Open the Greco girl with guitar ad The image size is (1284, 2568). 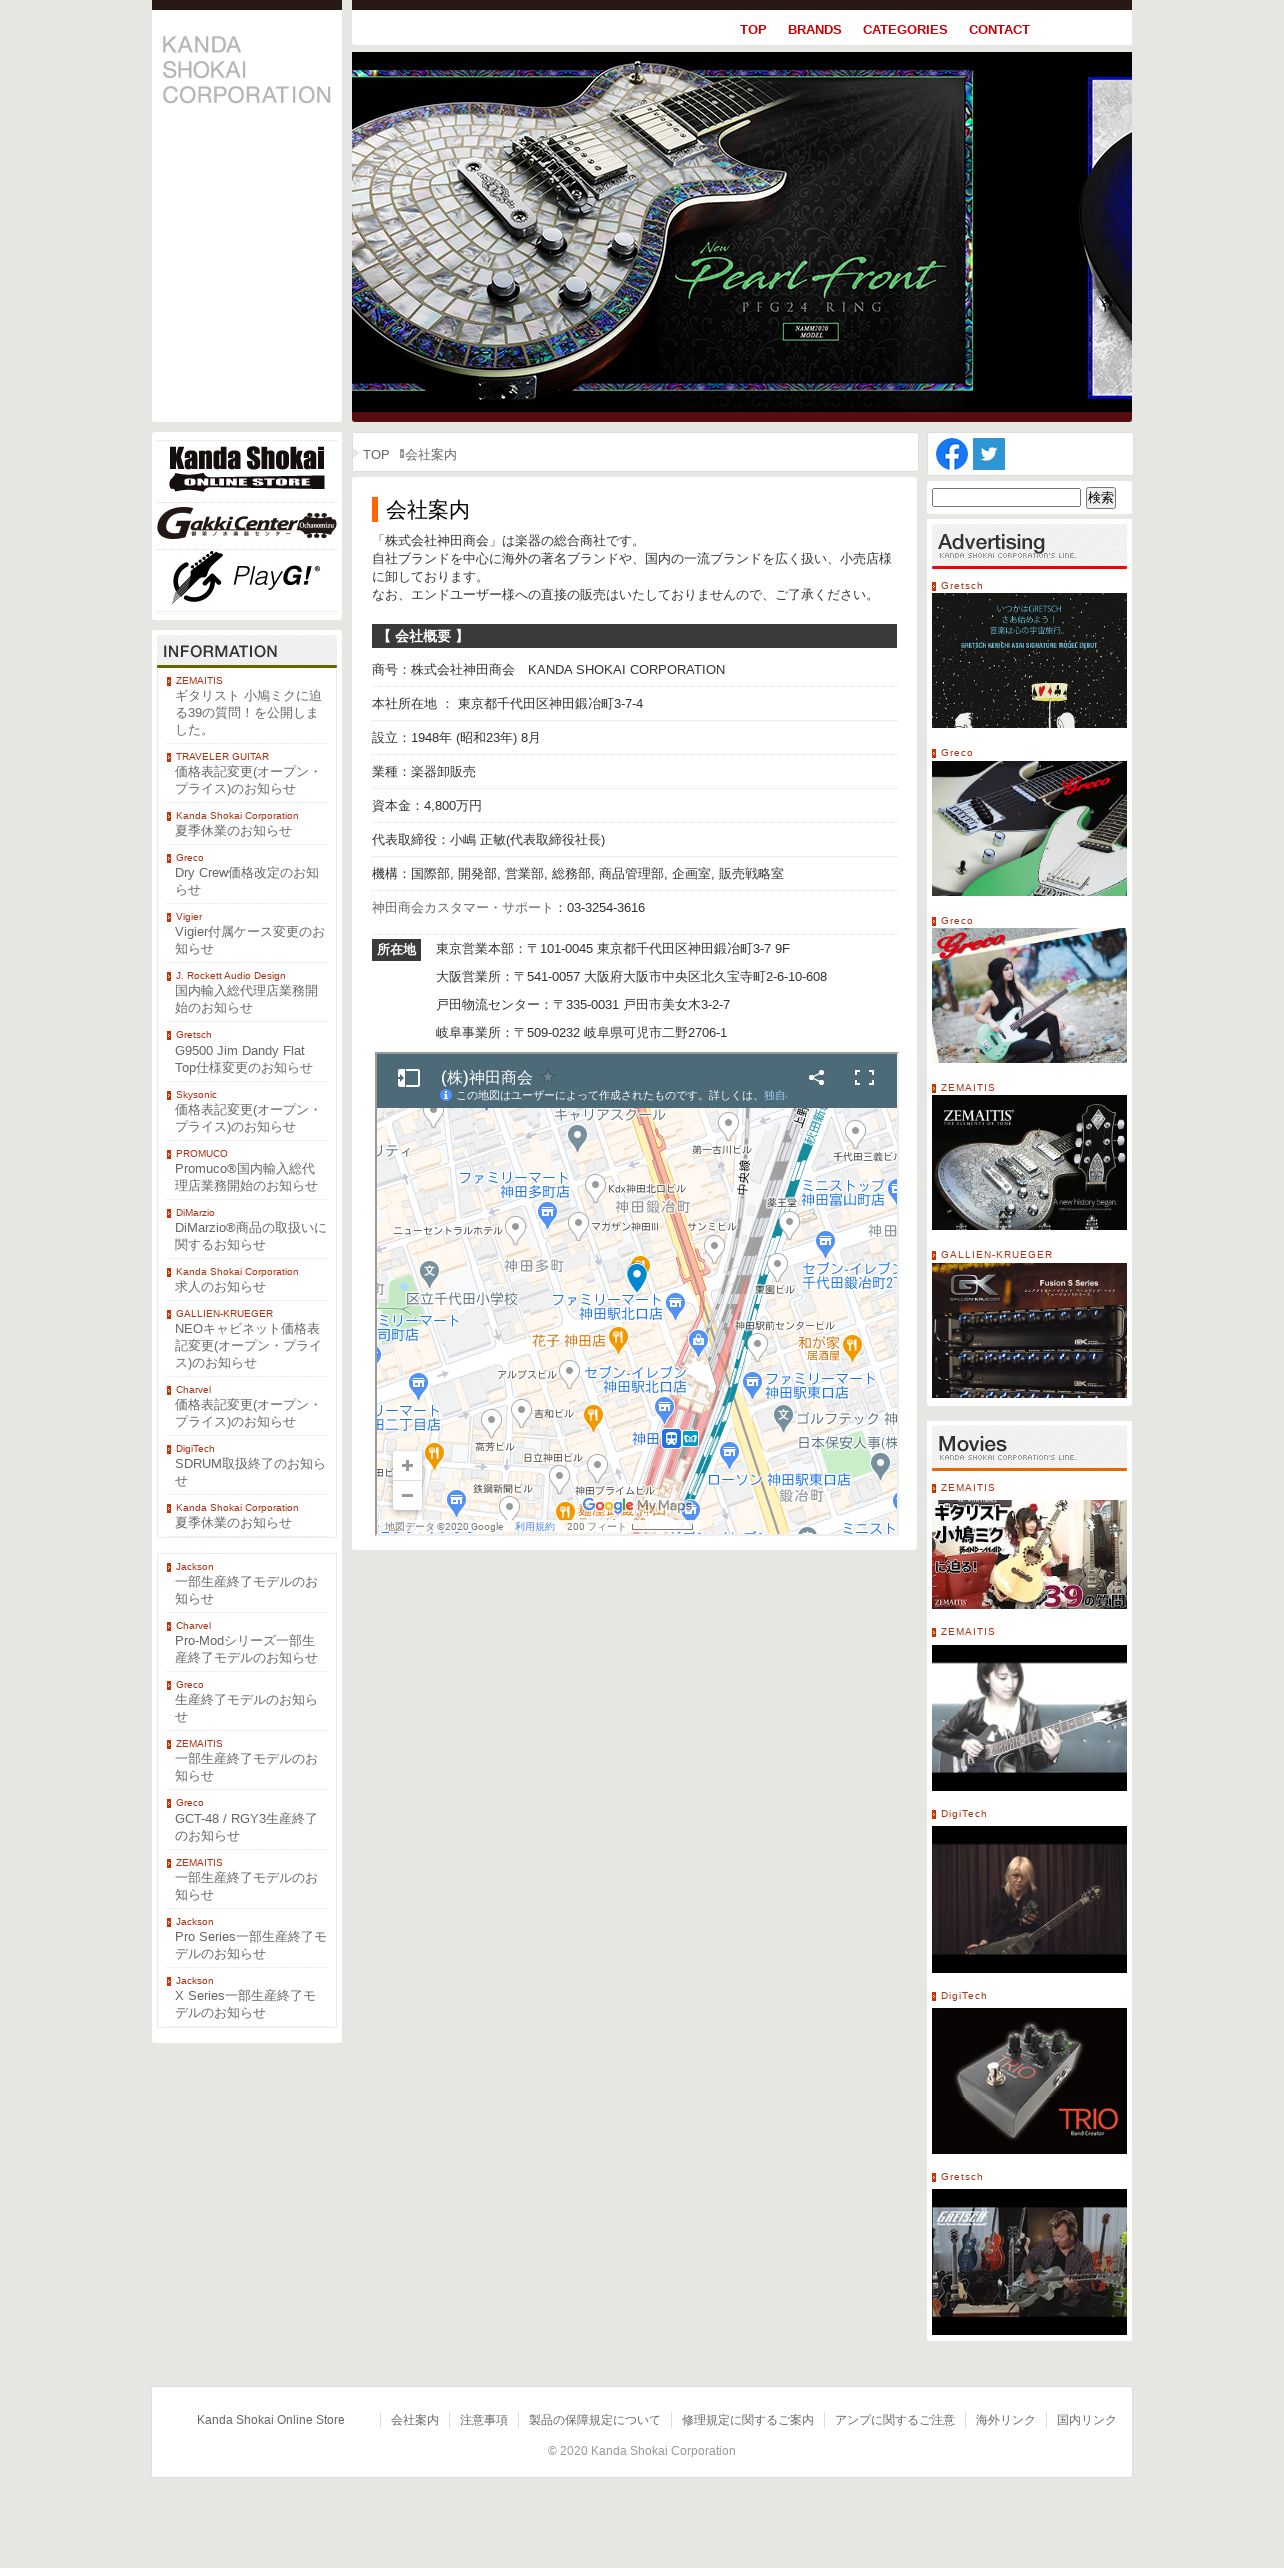pyautogui.click(x=1029, y=995)
